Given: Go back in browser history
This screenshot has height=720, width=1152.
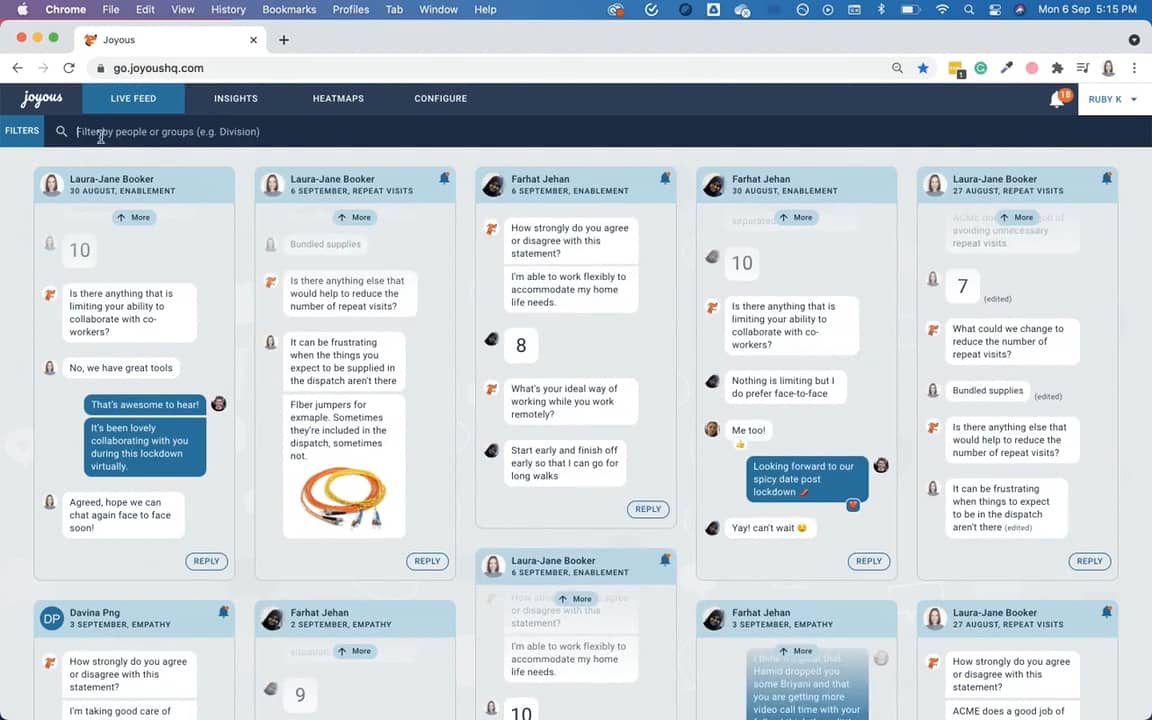Looking at the screenshot, I should 18,68.
